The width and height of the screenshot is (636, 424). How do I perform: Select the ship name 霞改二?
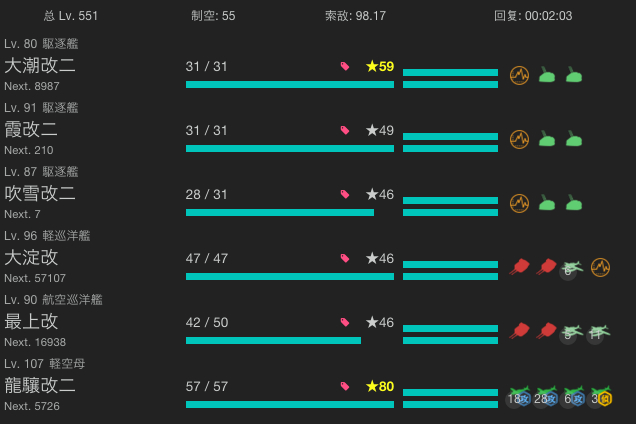(32, 129)
